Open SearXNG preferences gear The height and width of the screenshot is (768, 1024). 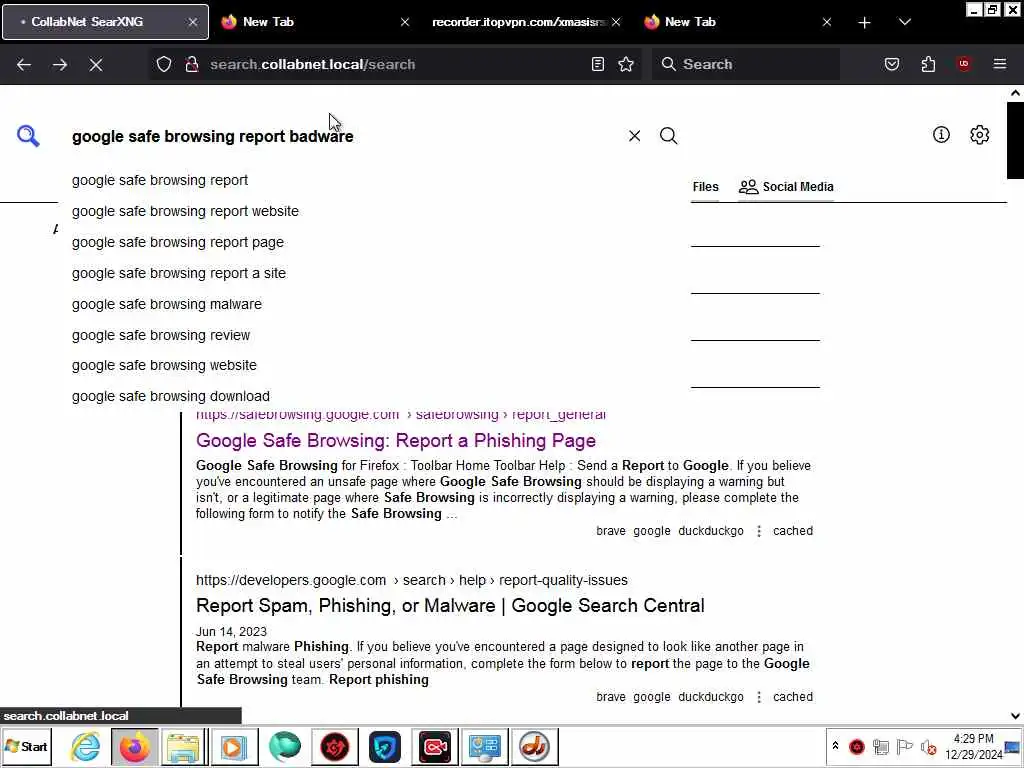coord(979,135)
